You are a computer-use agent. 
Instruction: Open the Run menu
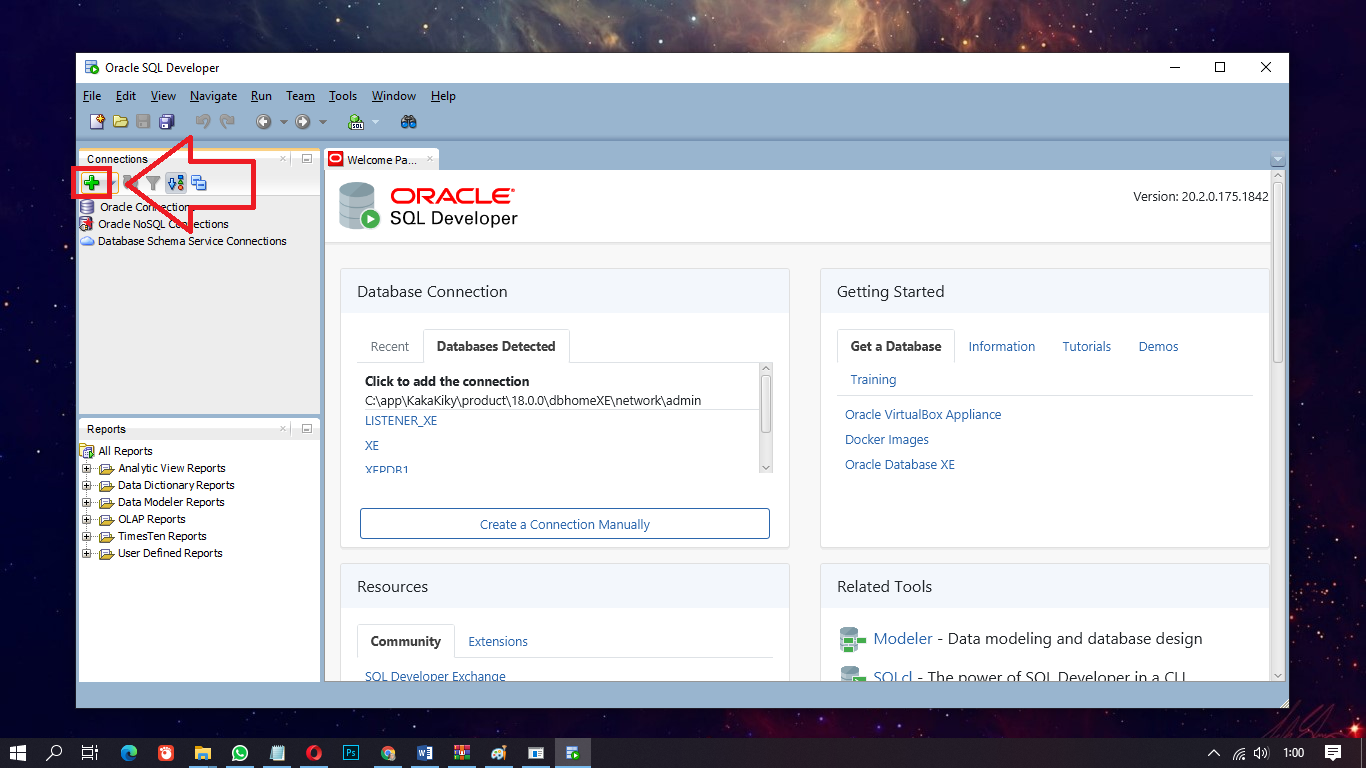click(261, 96)
